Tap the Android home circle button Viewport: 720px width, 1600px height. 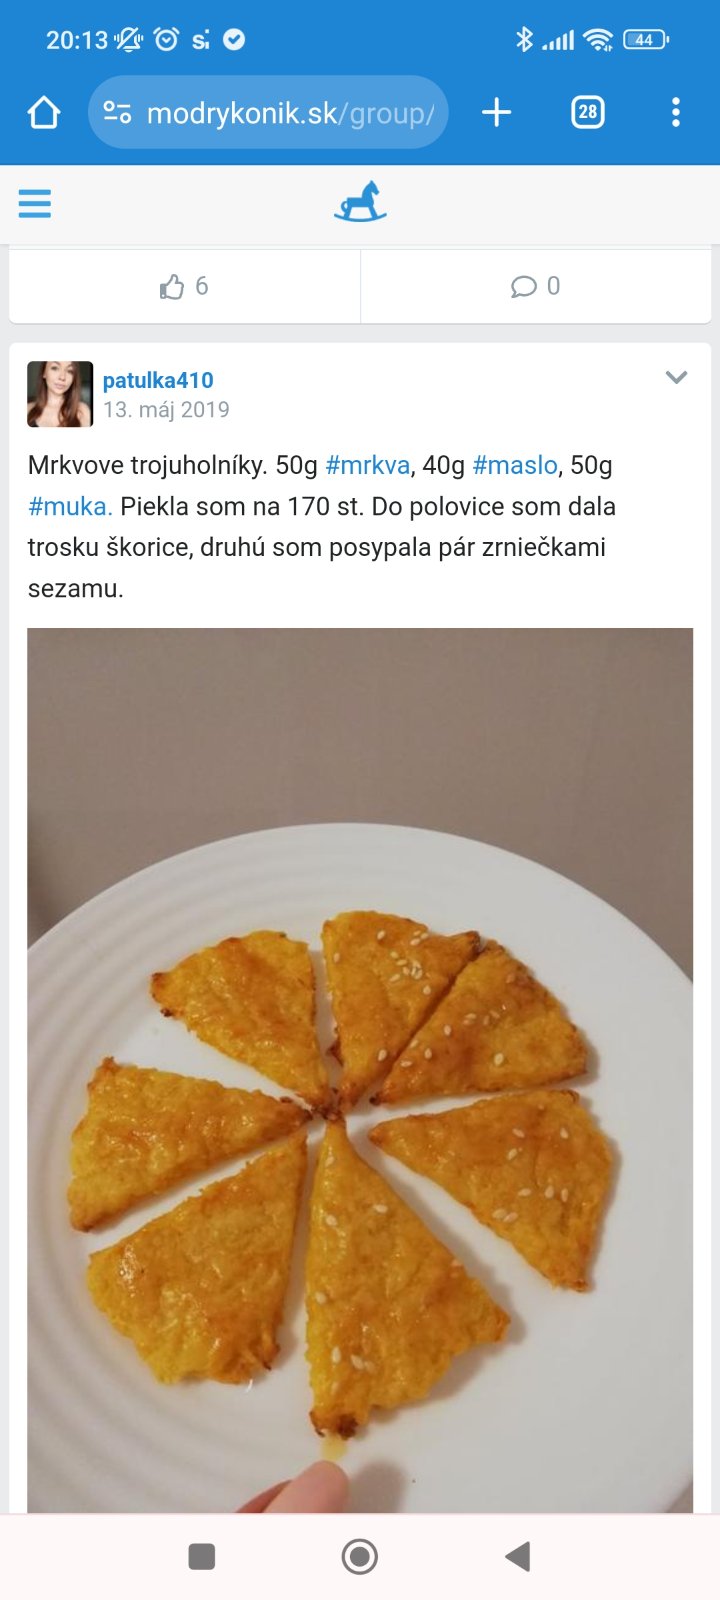pyautogui.click(x=360, y=1556)
